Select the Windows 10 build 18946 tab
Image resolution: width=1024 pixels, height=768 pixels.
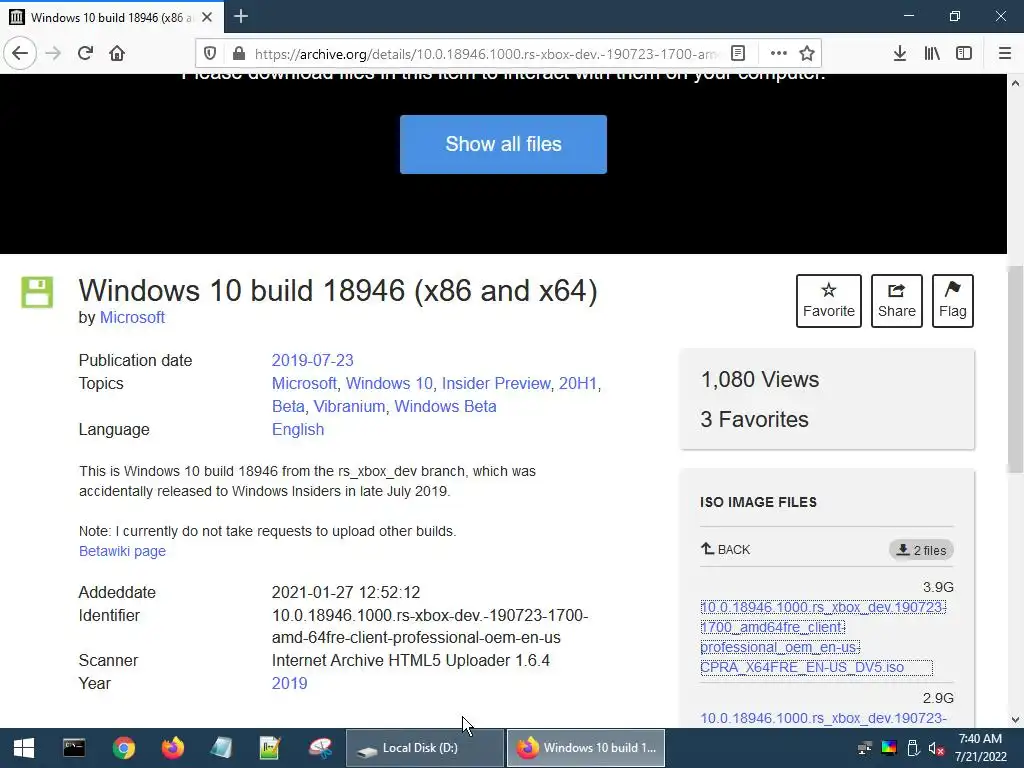112,17
